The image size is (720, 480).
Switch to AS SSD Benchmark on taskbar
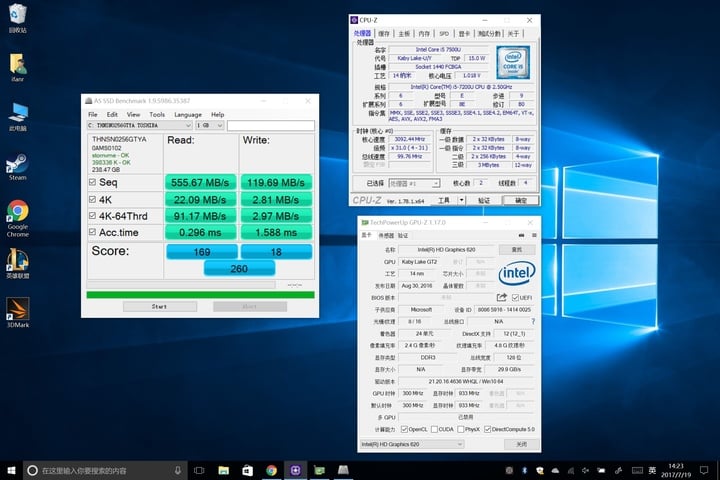343,470
